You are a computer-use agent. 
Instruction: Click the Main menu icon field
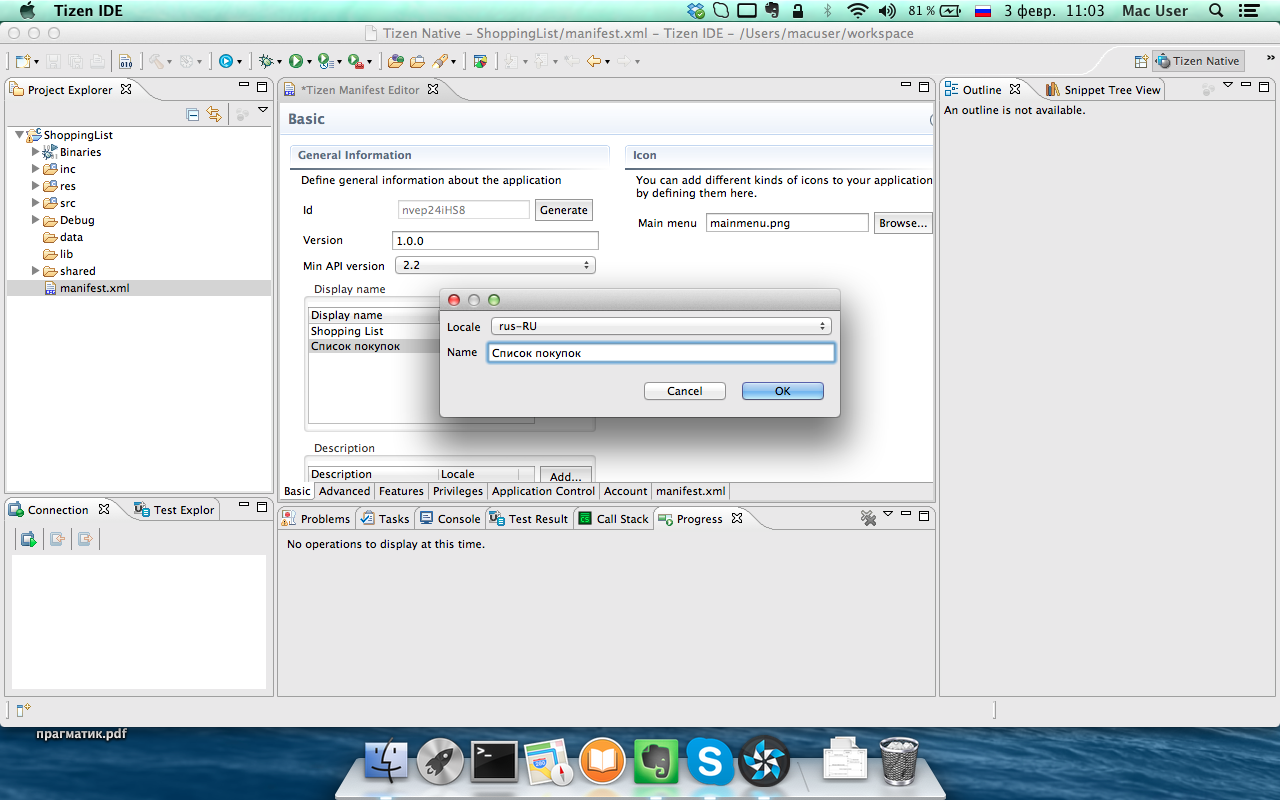pos(787,223)
